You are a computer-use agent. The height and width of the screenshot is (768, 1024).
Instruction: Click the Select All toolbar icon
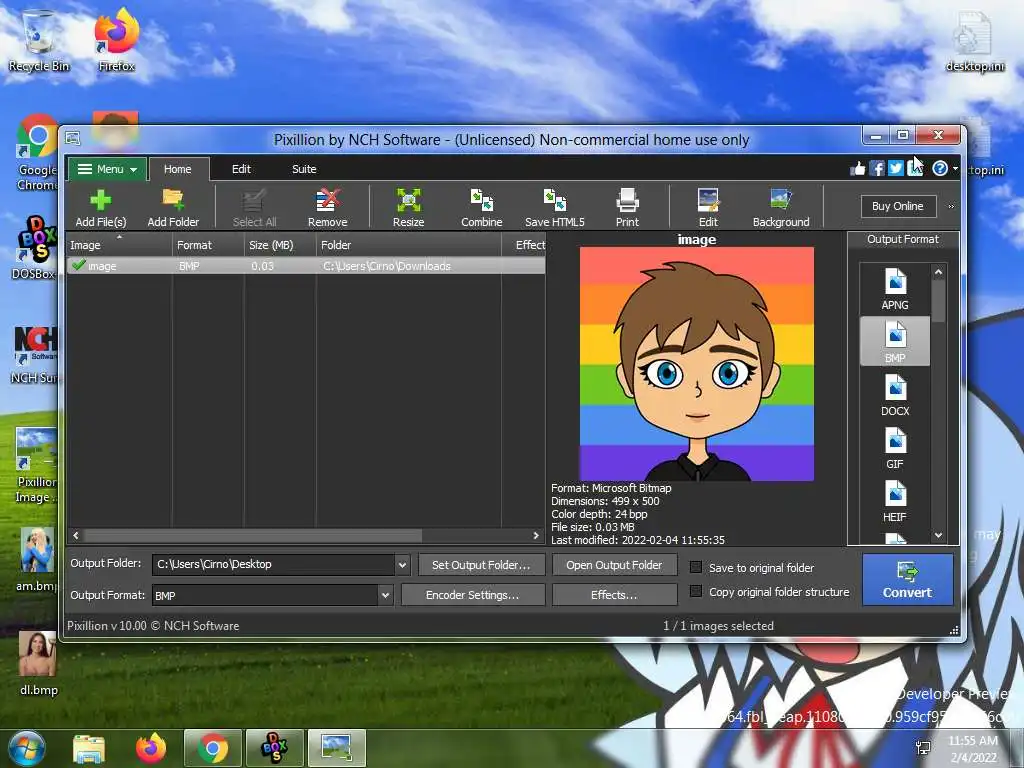(x=254, y=208)
